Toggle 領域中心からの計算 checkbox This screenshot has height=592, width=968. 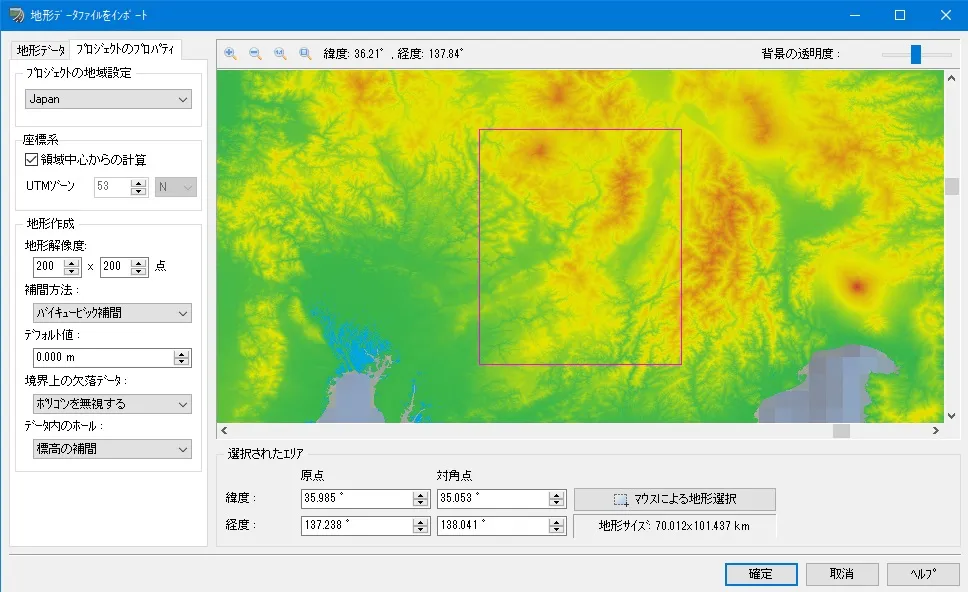(x=31, y=159)
